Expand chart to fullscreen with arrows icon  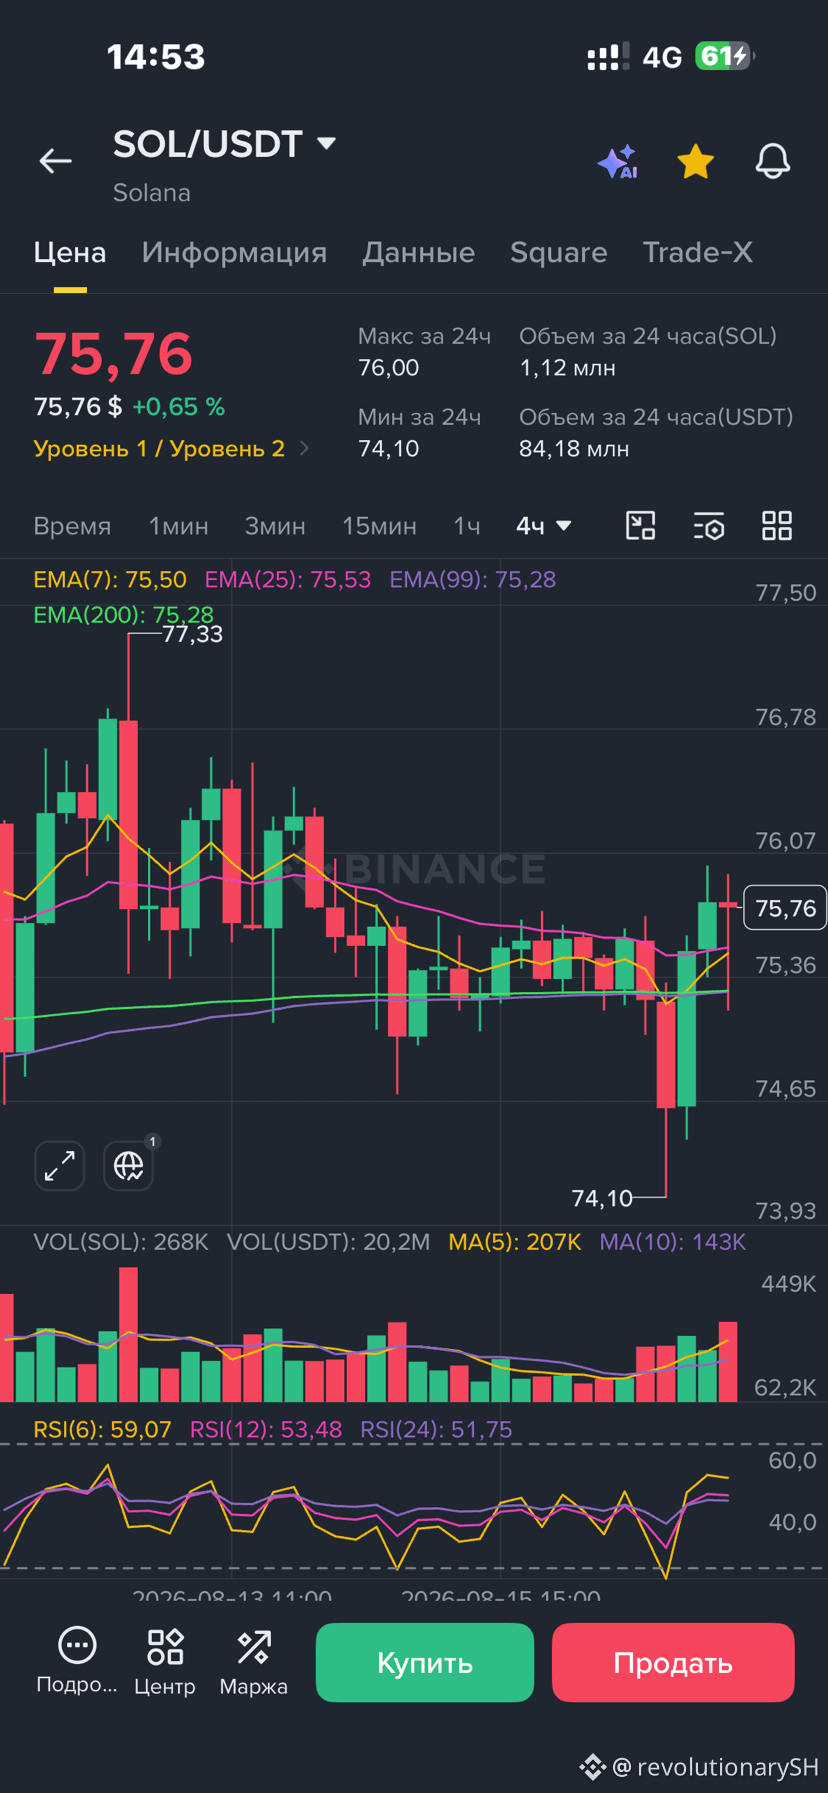click(60, 1166)
